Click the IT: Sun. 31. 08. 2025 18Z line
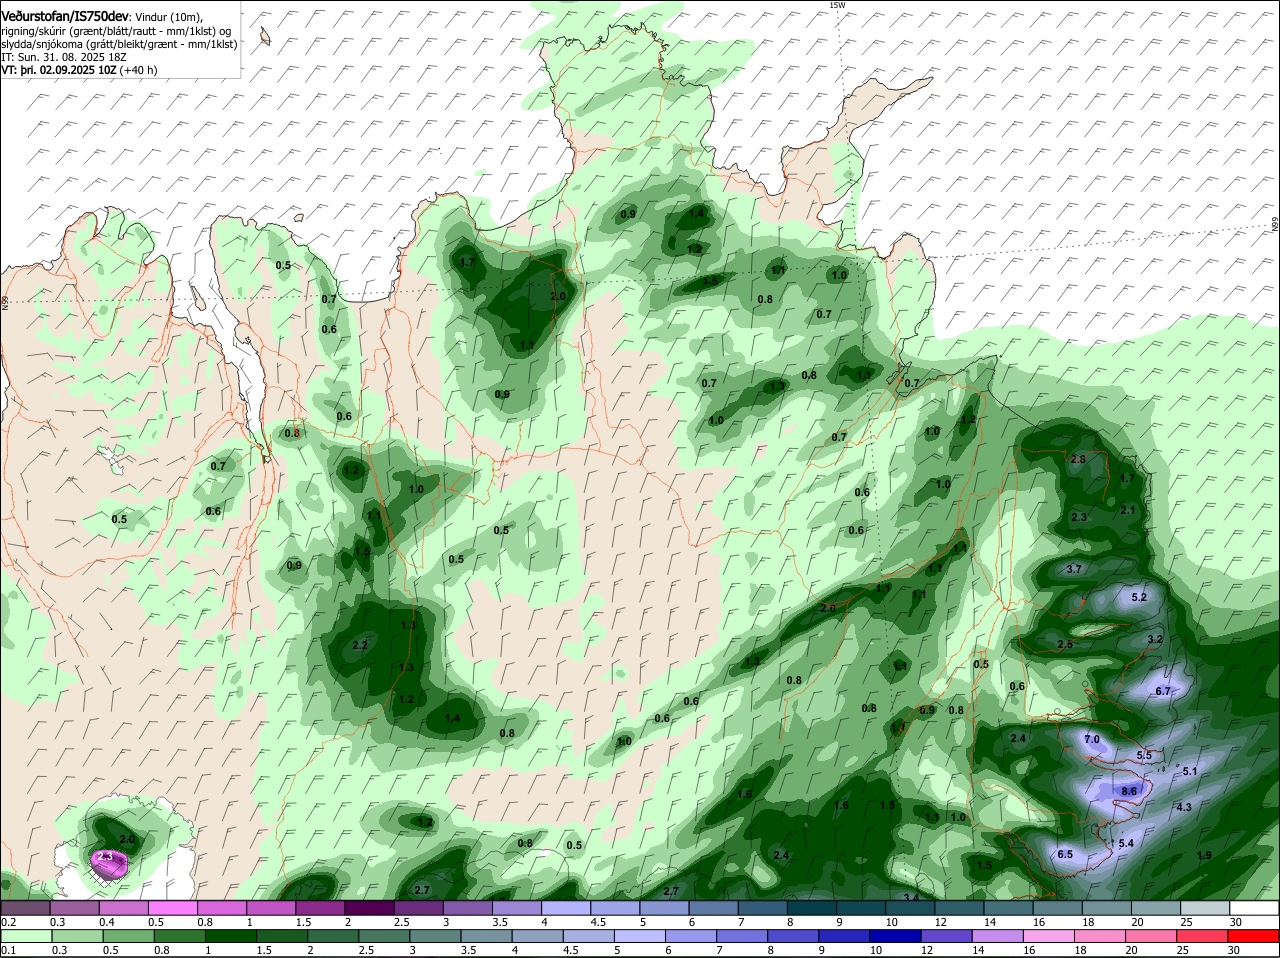 click(64, 57)
